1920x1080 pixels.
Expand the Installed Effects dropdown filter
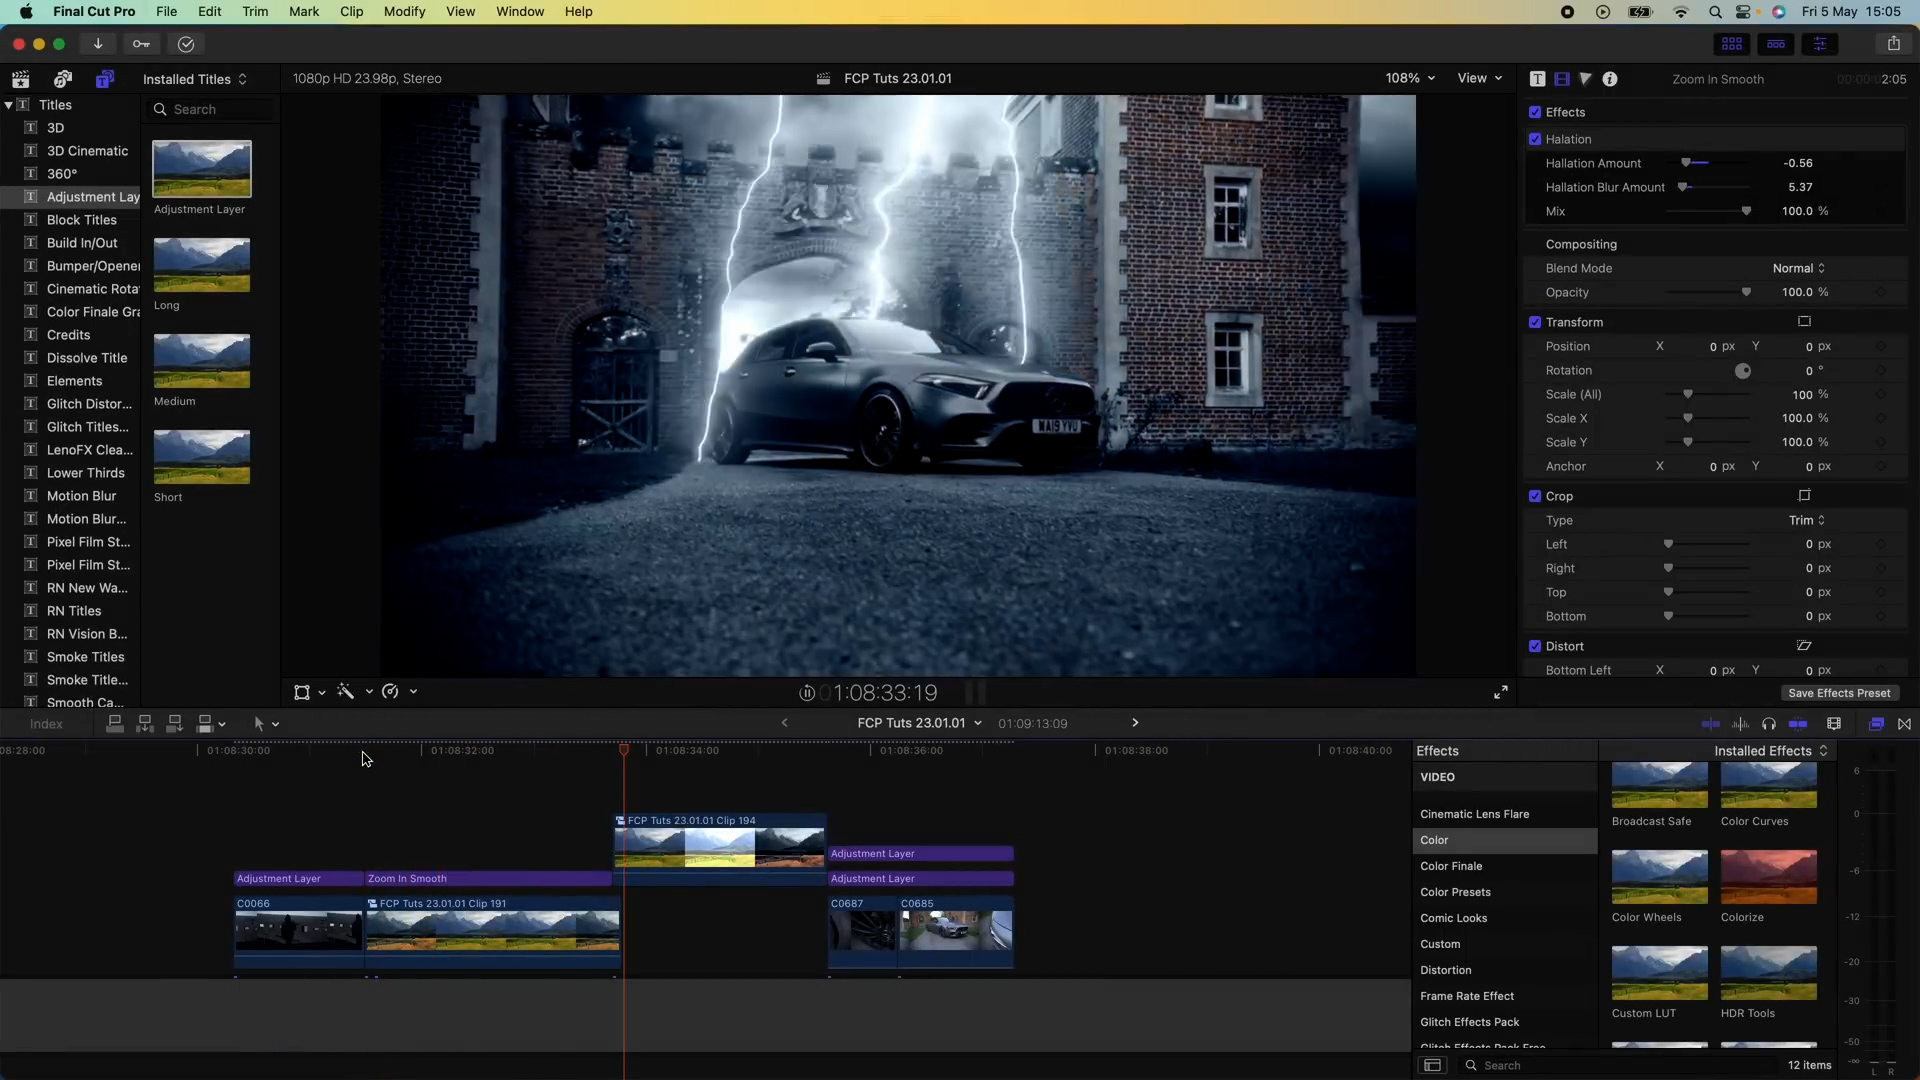pyautogui.click(x=1770, y=750)
